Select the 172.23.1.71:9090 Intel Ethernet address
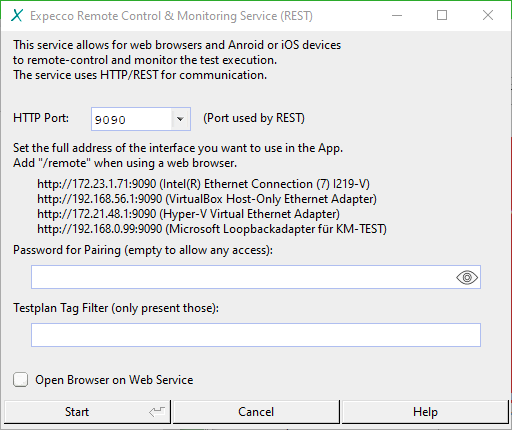 [x=203, y=184]
